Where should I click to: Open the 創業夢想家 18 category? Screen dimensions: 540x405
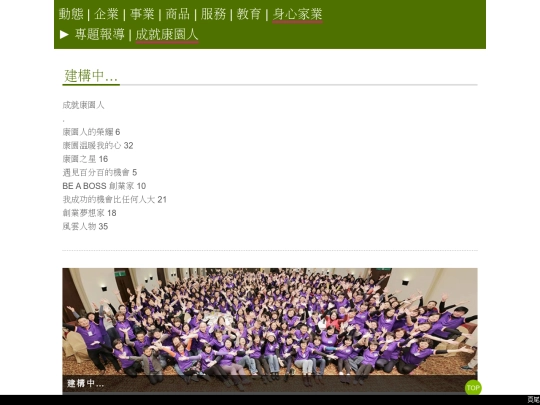point(89,213)
